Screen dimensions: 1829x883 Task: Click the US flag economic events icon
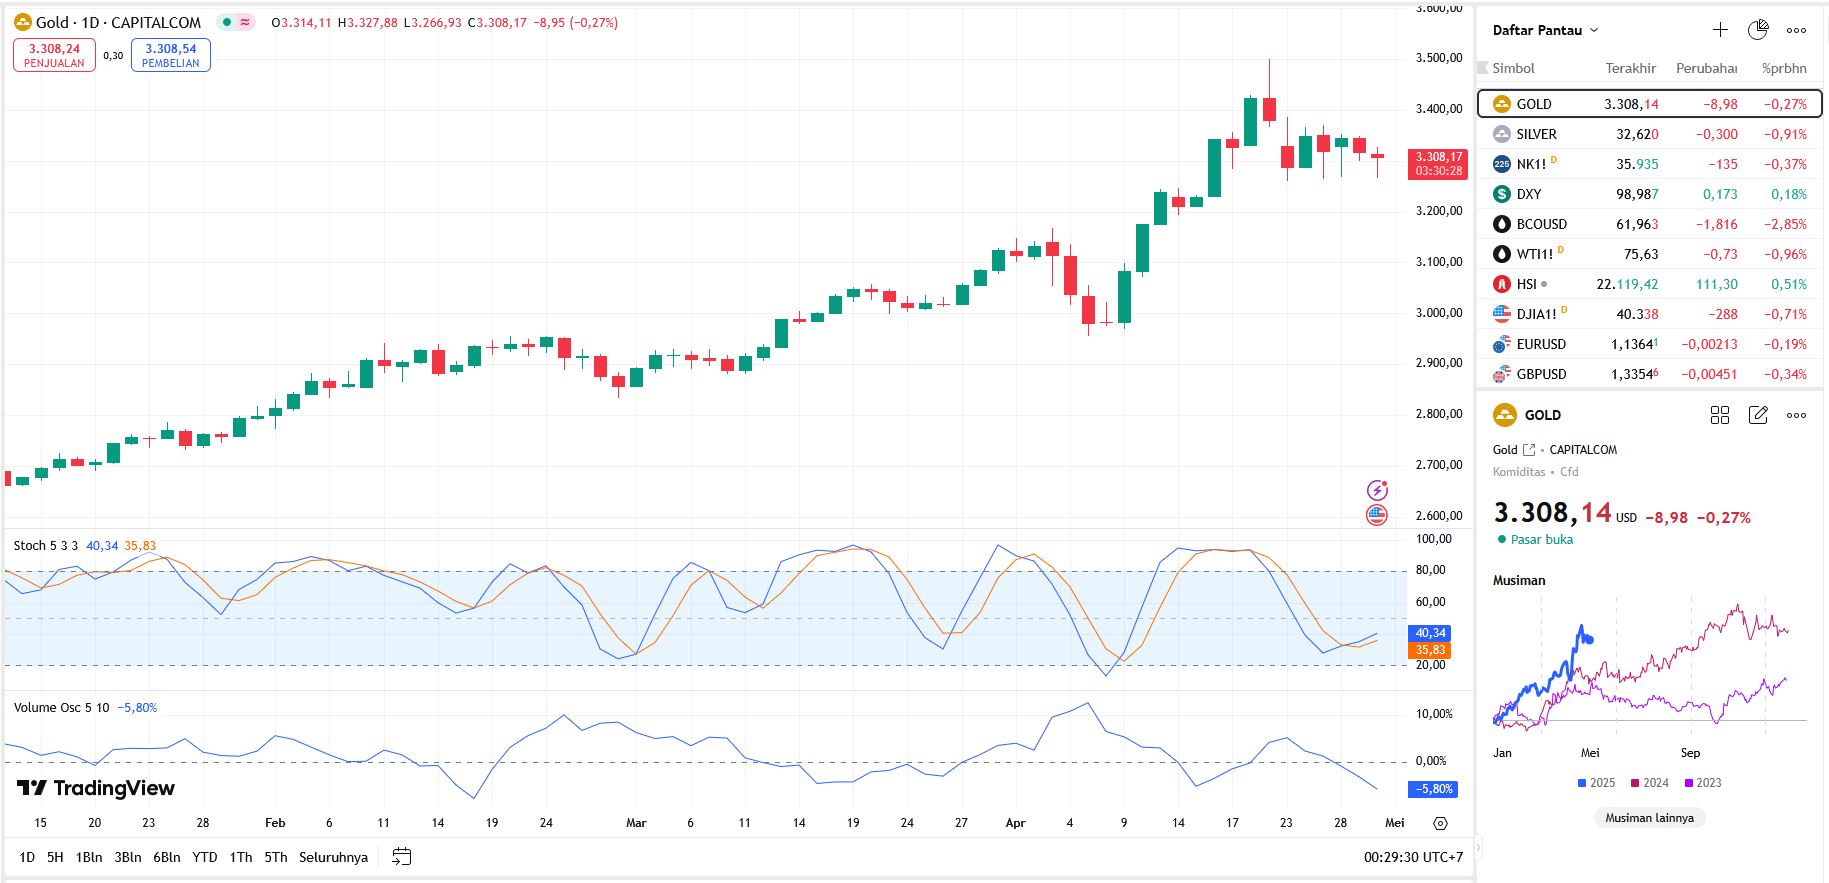pyautogui.click(x=1377, y=515)
